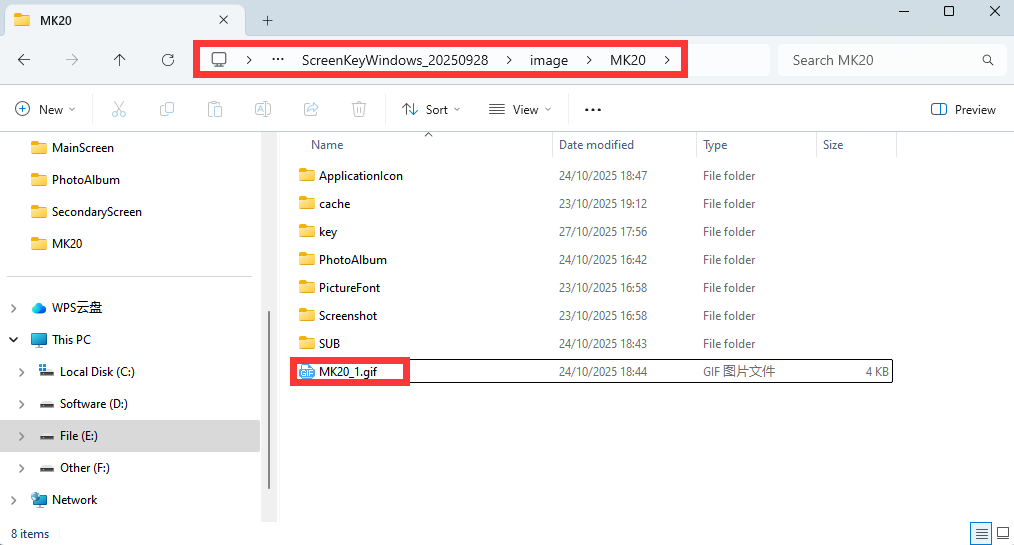1014x545 pixels.
Task: Click the Delete trash icon
Action: pyautogui.click(x=359, y=109)
